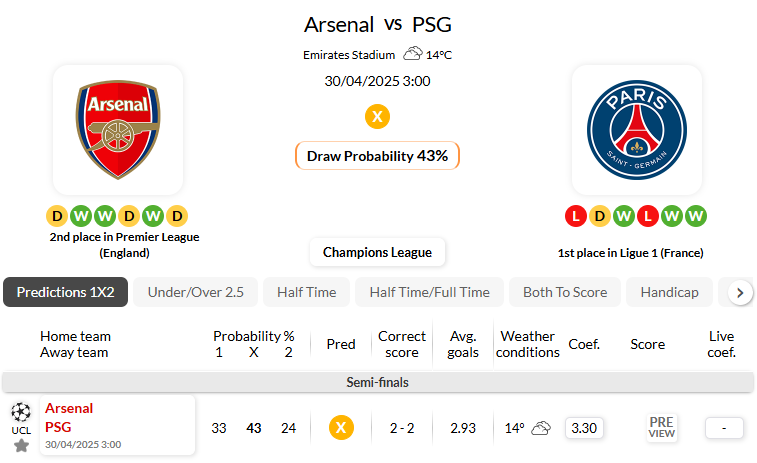Switch to the Under/Over 2.5 tab
This screenshot has width=757, height=463.
pos(196,292)
